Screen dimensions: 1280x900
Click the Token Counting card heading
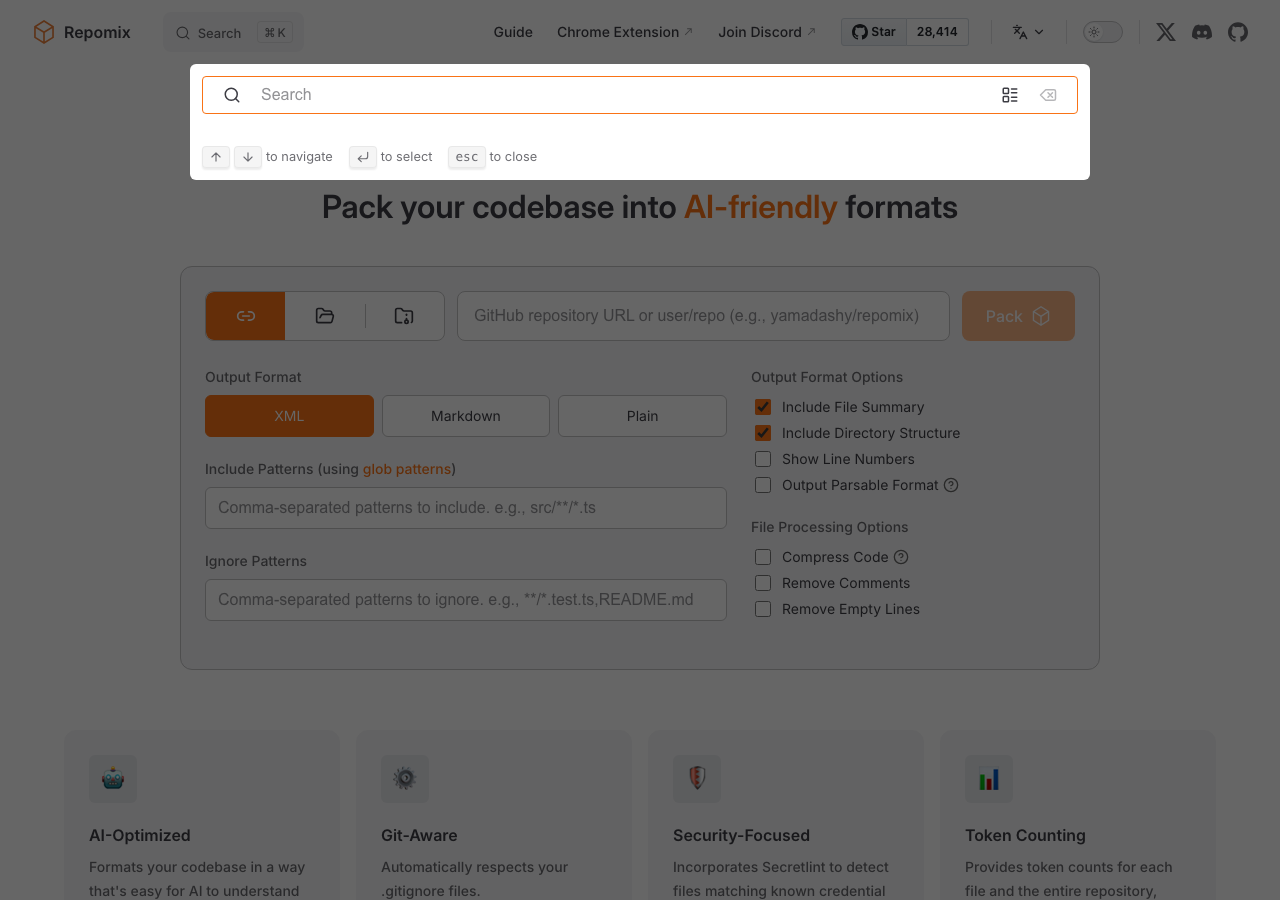point(1025,835)
